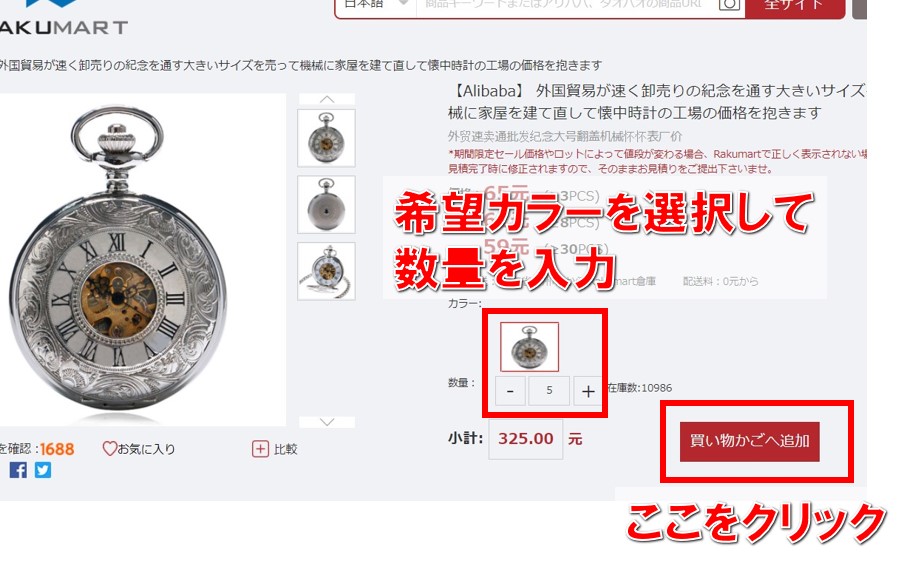This screenshot has width=898, height=566.
Task: Click the camera image search icon
Action: (728, 5)
